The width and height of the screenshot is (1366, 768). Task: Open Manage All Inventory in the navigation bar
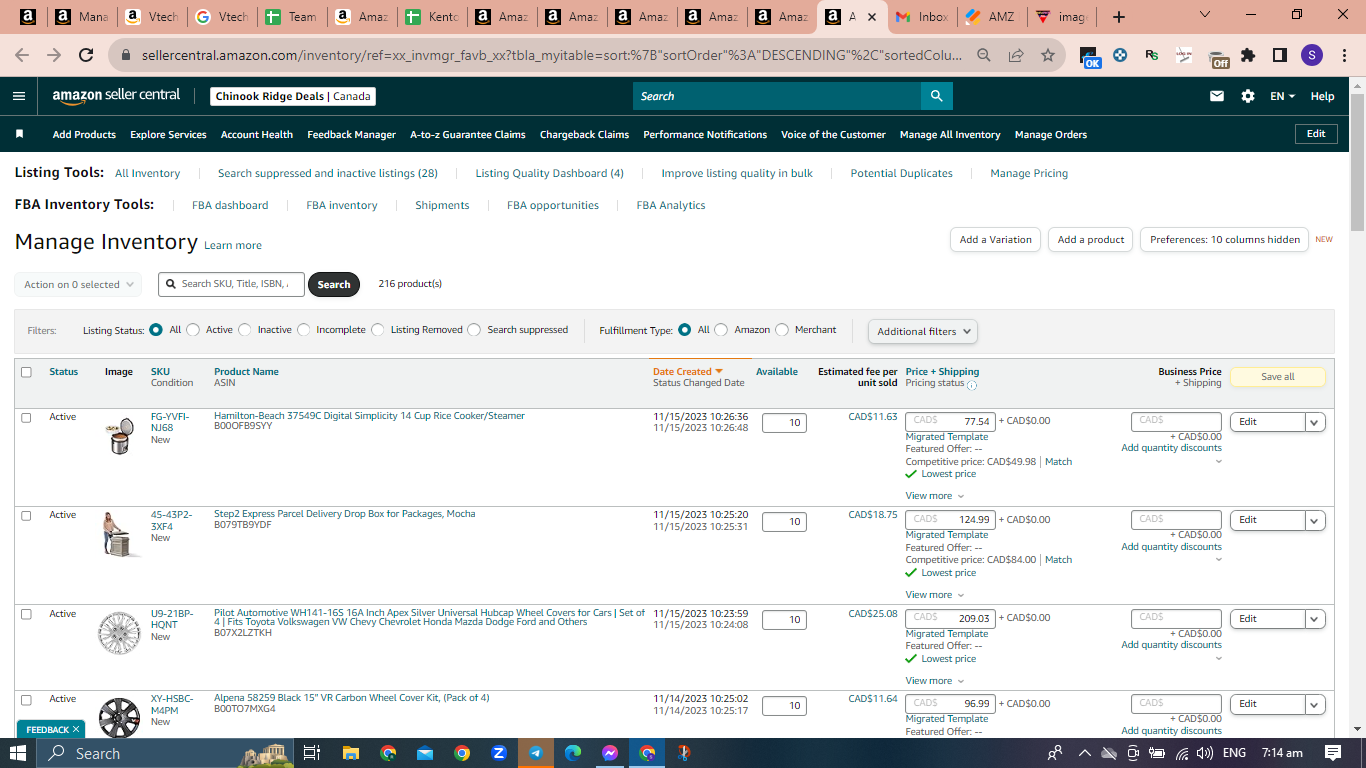point(950,134)
